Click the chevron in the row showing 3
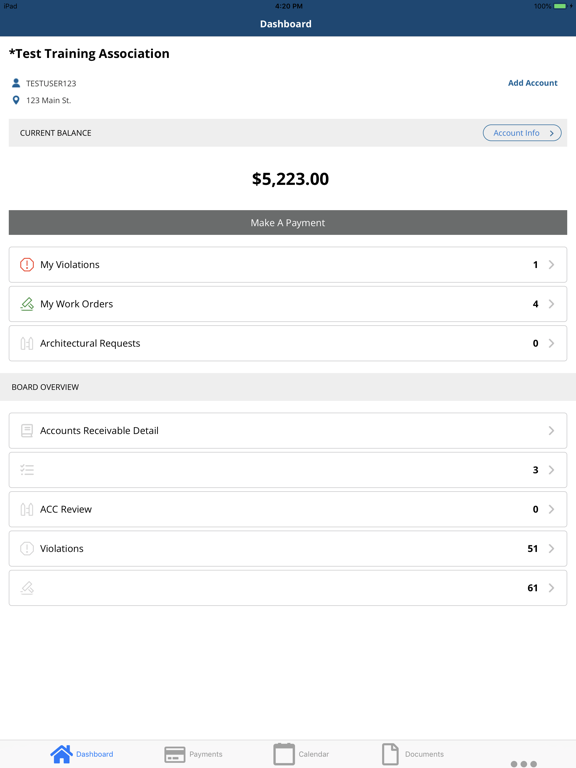Image resolution: width=576 pixels, height=768 pixels. point(552,470)
